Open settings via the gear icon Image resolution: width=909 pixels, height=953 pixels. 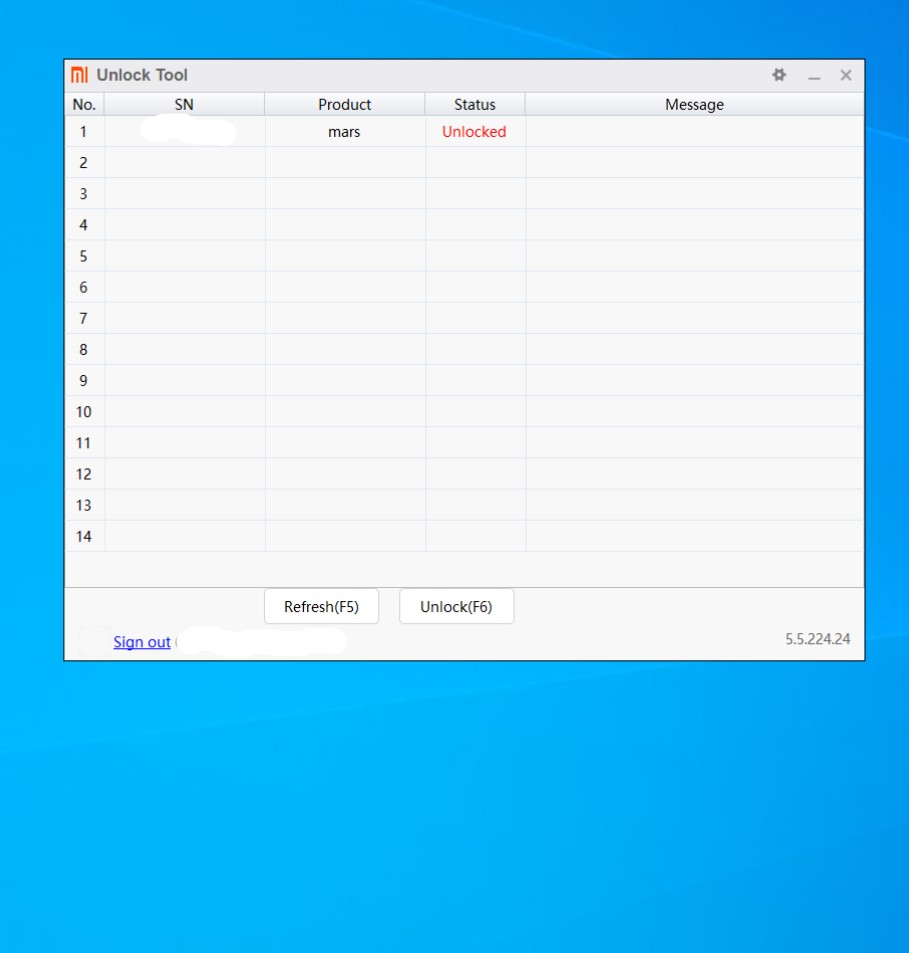click(779, 75)
